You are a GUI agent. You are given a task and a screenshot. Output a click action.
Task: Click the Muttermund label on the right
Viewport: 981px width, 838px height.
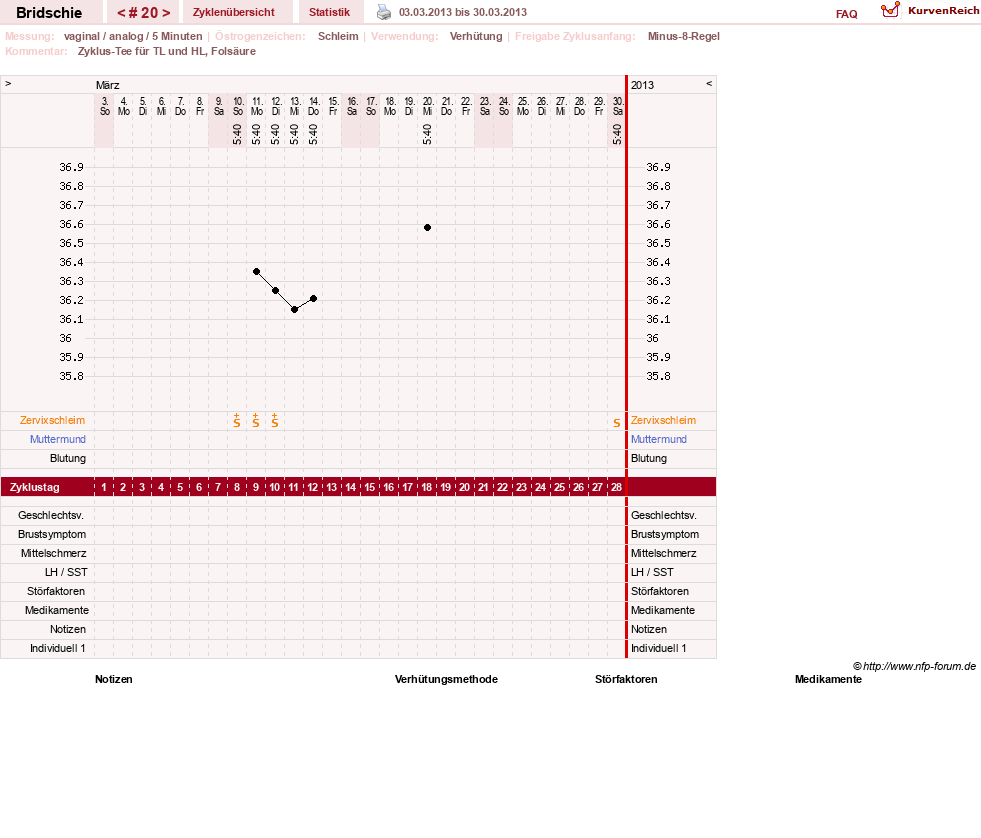pos(659,439)
